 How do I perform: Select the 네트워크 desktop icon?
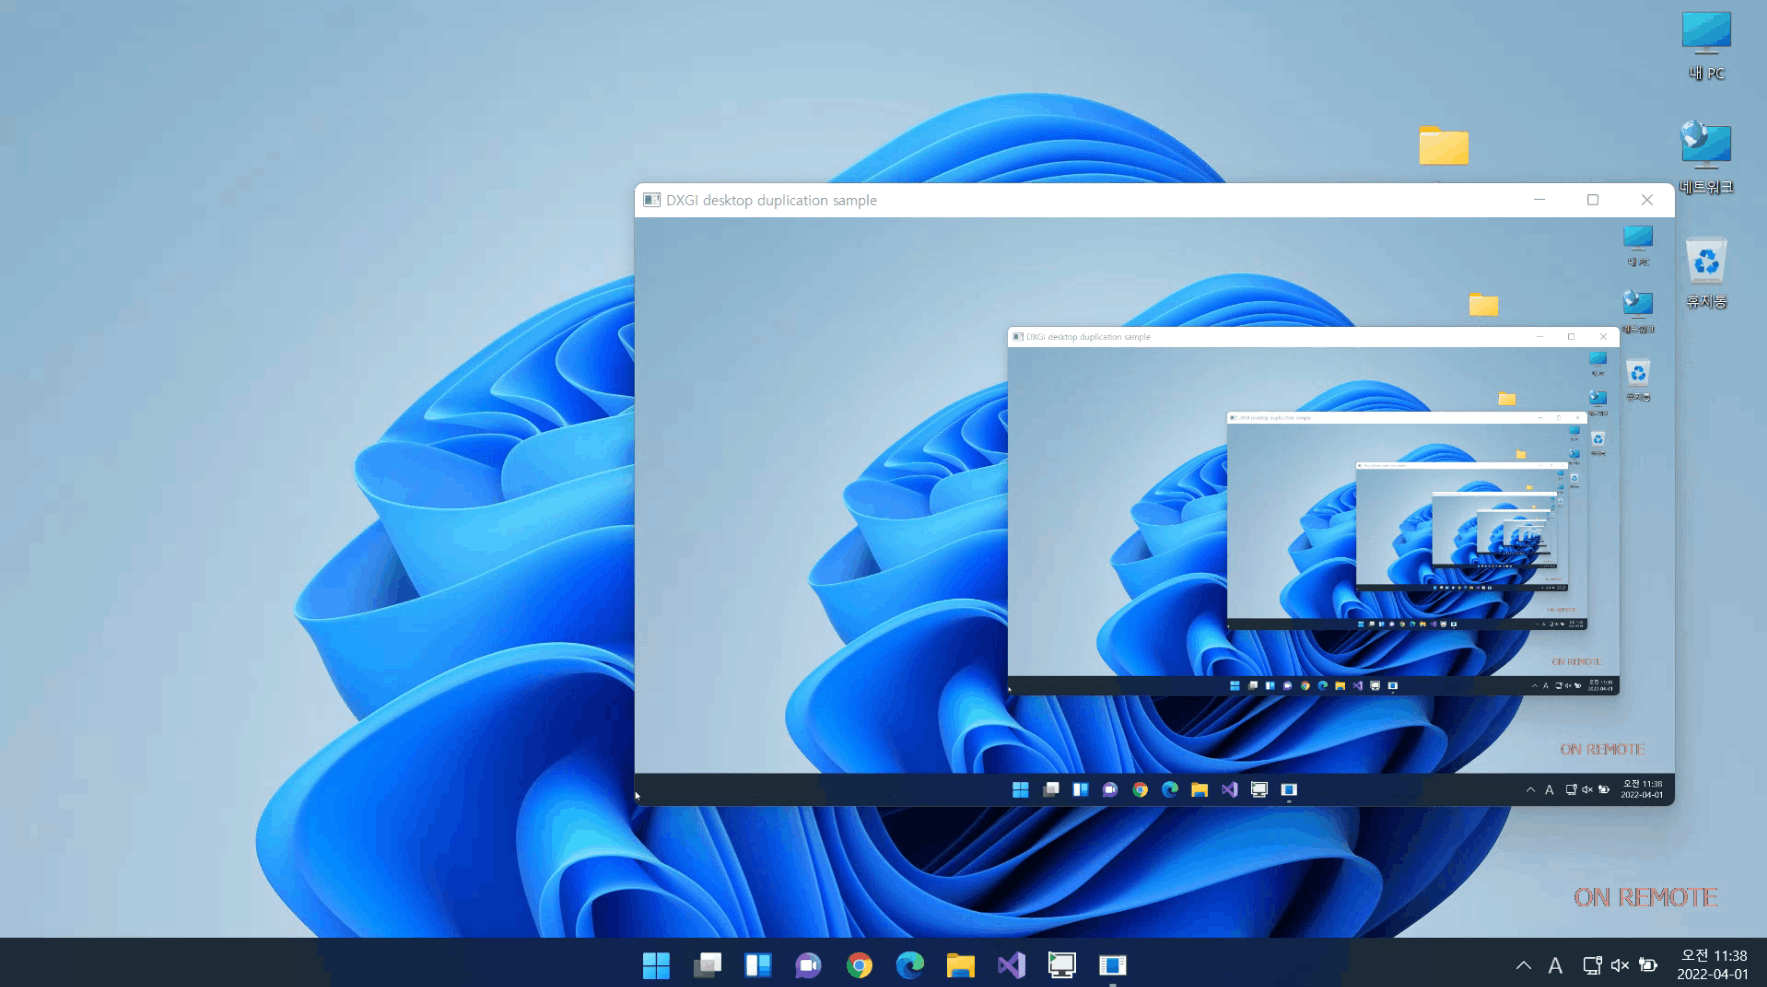(1706, 158)
